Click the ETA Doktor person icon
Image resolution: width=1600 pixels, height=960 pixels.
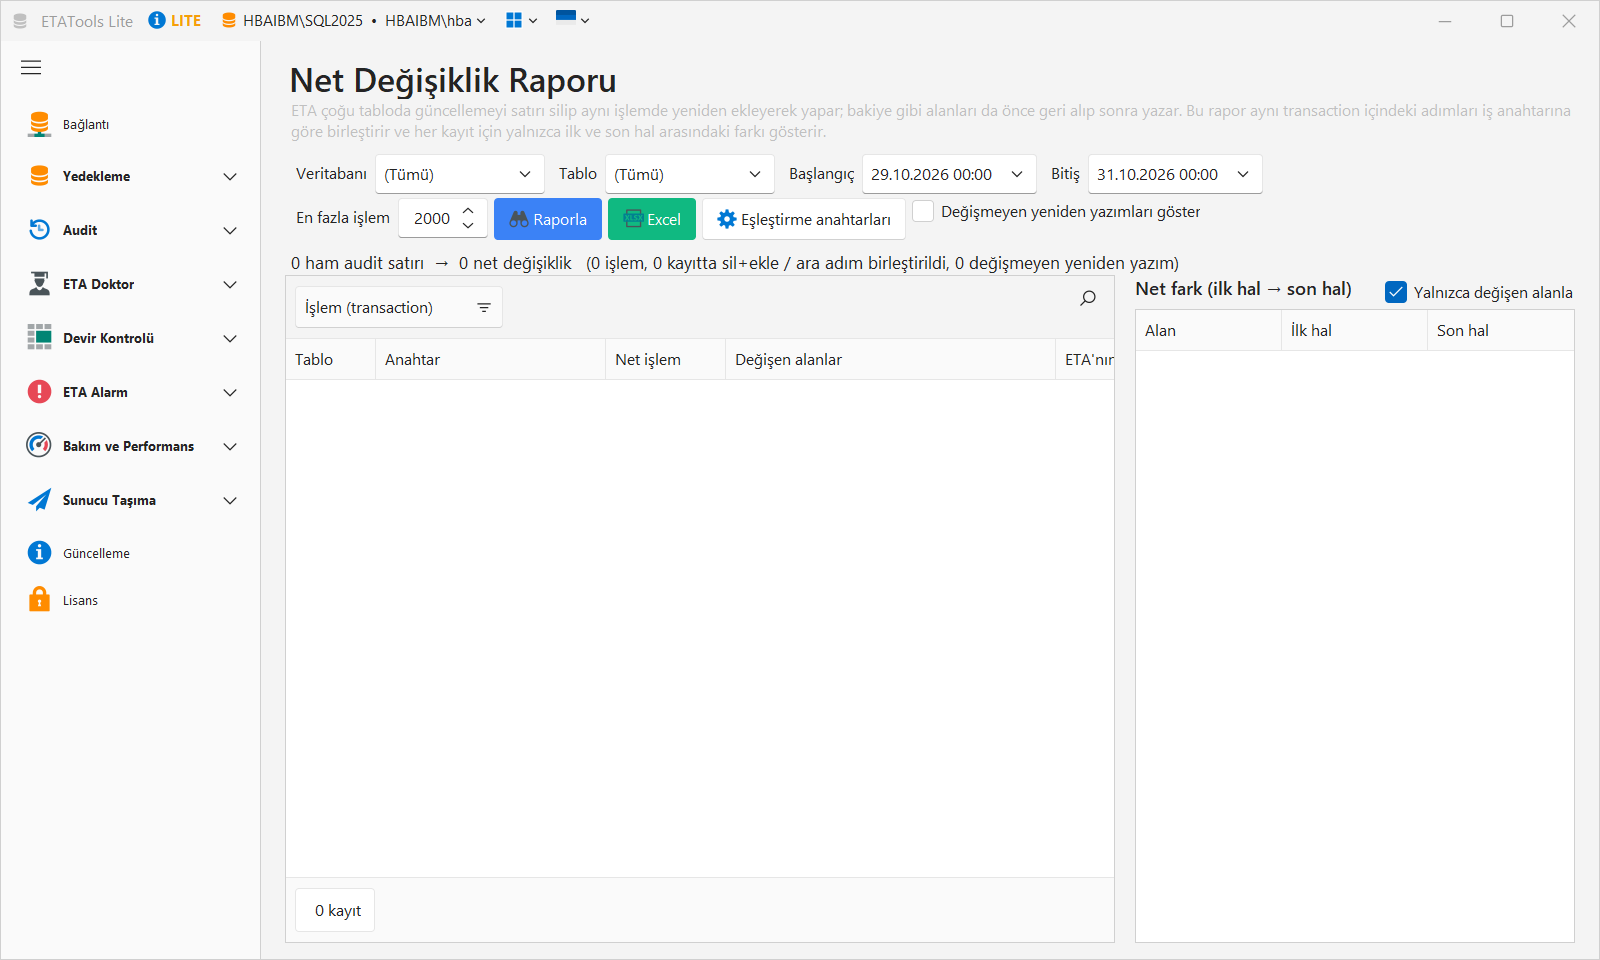coord(39,284)
